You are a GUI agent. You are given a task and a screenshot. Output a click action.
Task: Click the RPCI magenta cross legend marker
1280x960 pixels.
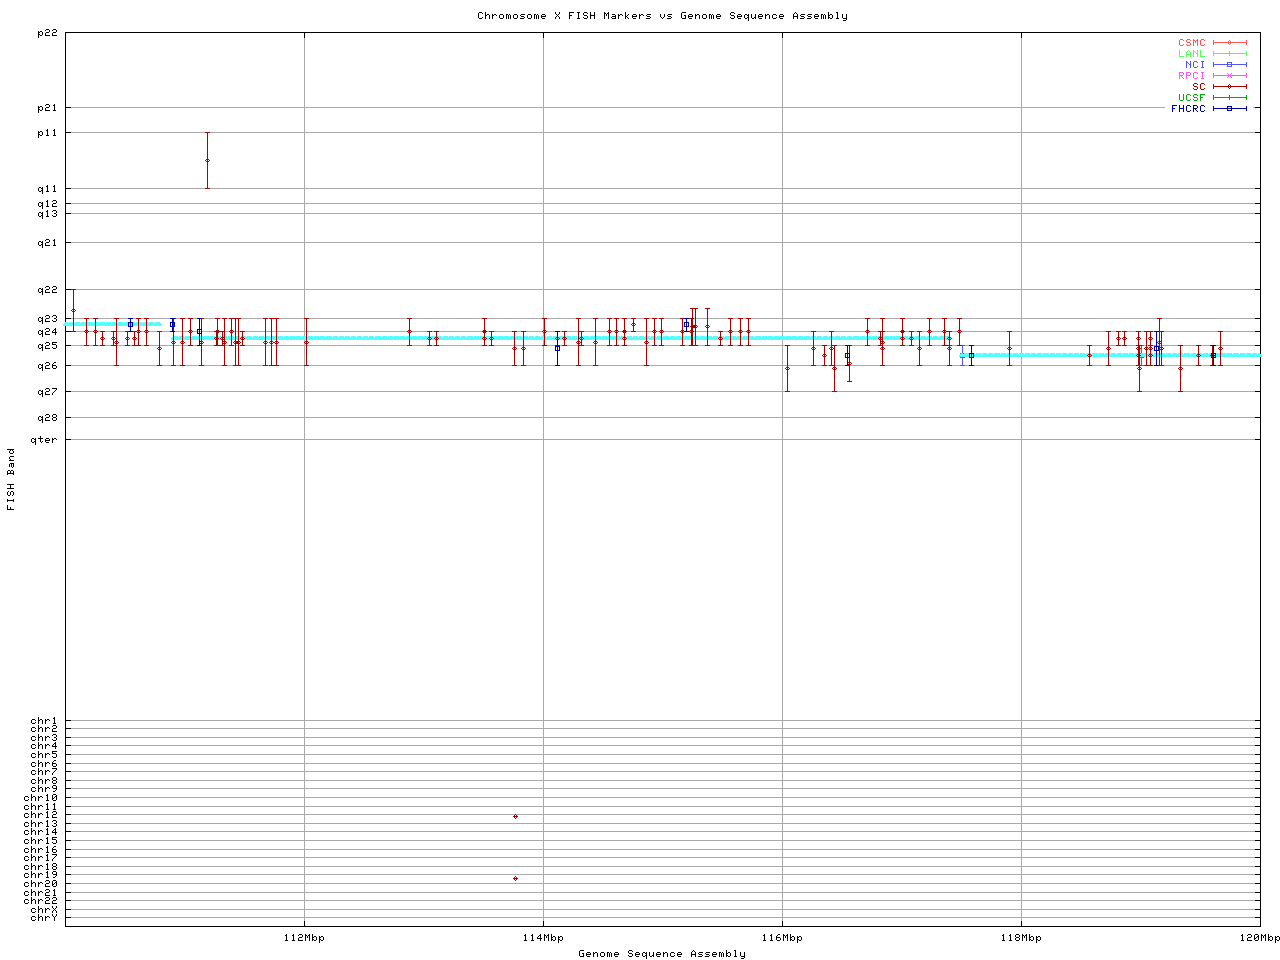click(x=1229, y=76)
